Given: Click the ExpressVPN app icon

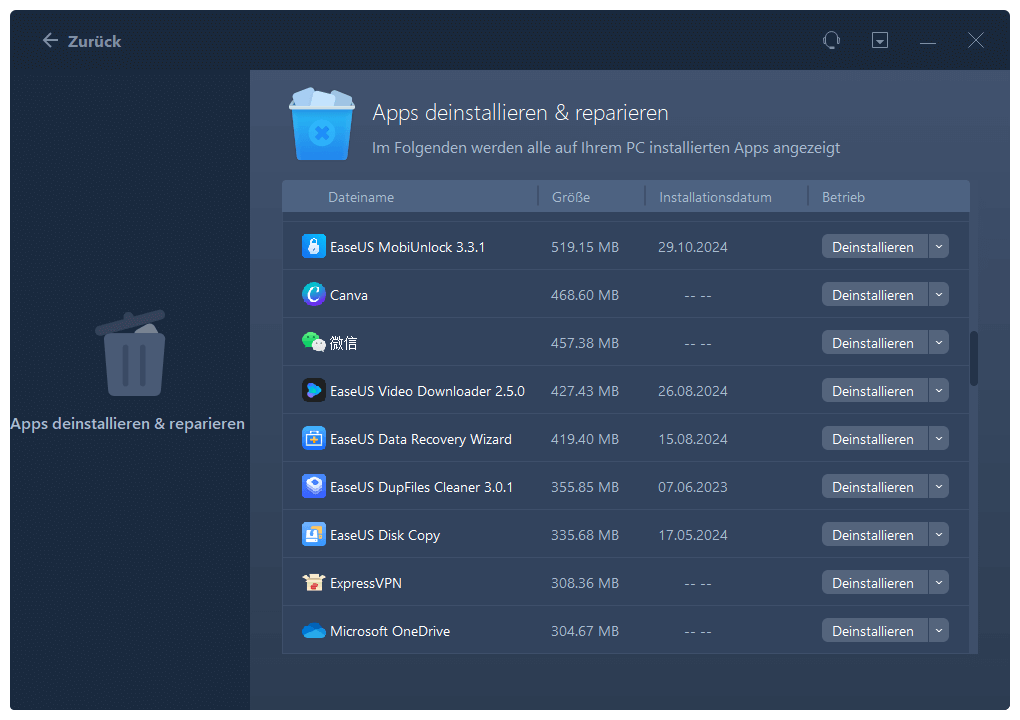Looking at the screenshot, I should (x=314, y=583).
